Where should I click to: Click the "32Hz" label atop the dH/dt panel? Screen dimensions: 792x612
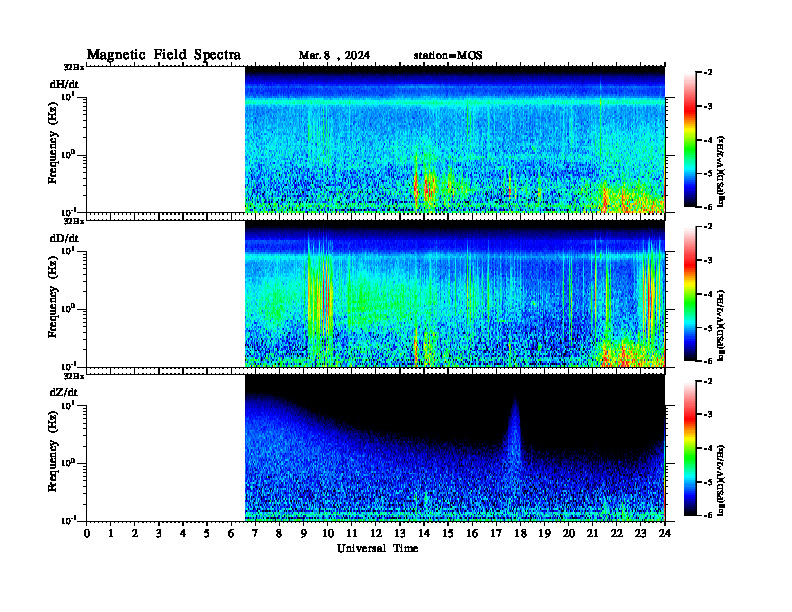pos(74,67)
